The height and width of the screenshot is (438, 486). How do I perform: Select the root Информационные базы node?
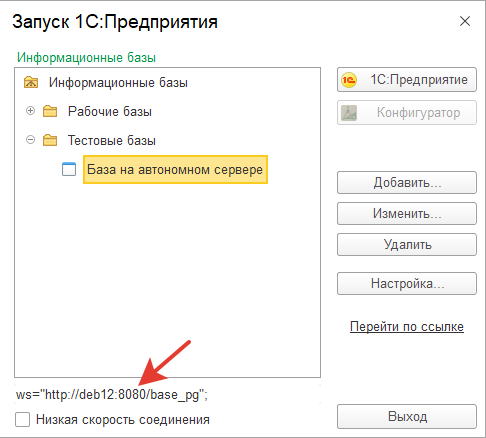click(x=118, y=82)
